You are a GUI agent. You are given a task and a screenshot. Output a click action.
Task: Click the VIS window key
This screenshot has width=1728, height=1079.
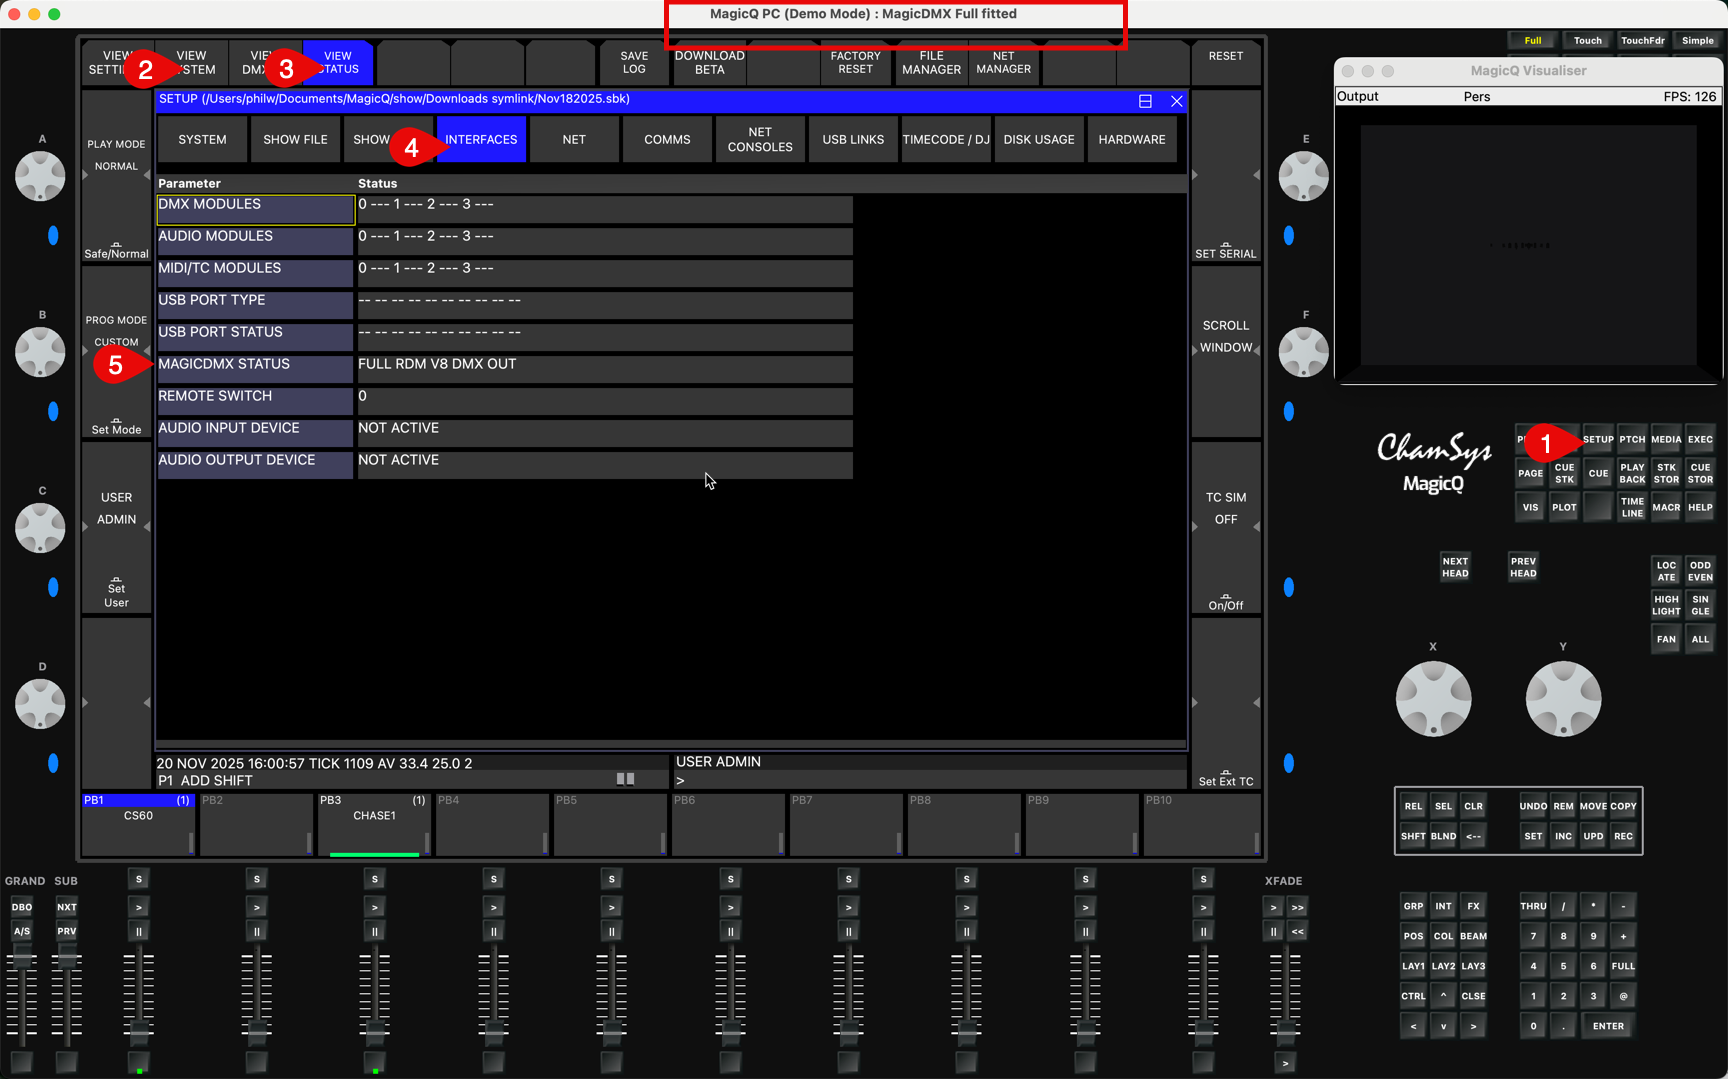point(1530,507)
